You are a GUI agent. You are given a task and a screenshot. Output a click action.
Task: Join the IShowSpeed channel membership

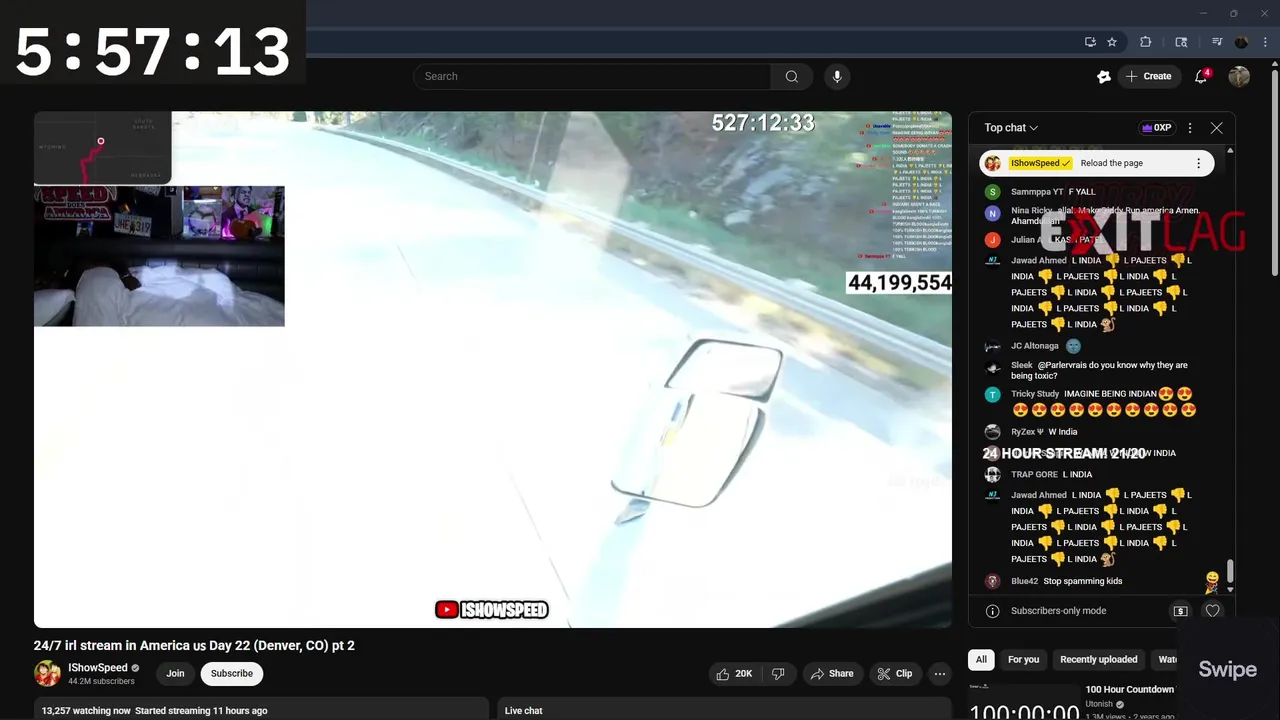(x=175, y=674)
